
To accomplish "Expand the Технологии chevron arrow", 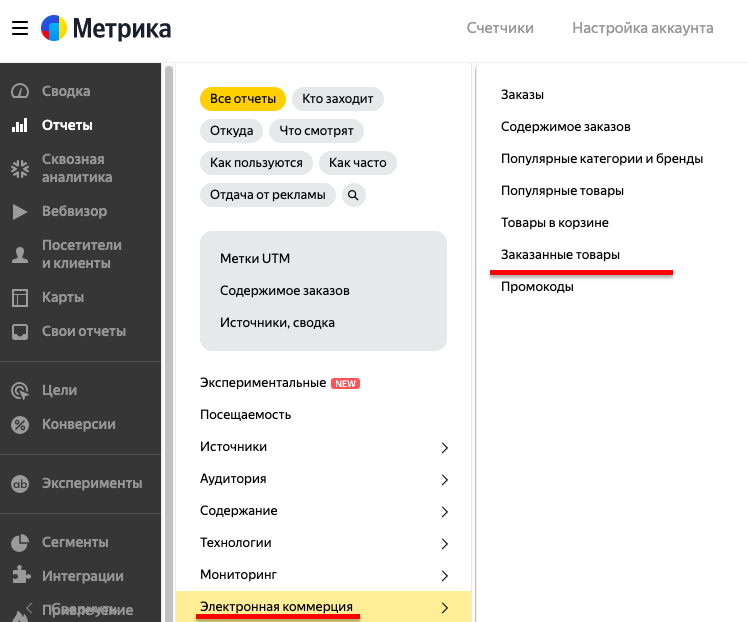I will 445,543.
